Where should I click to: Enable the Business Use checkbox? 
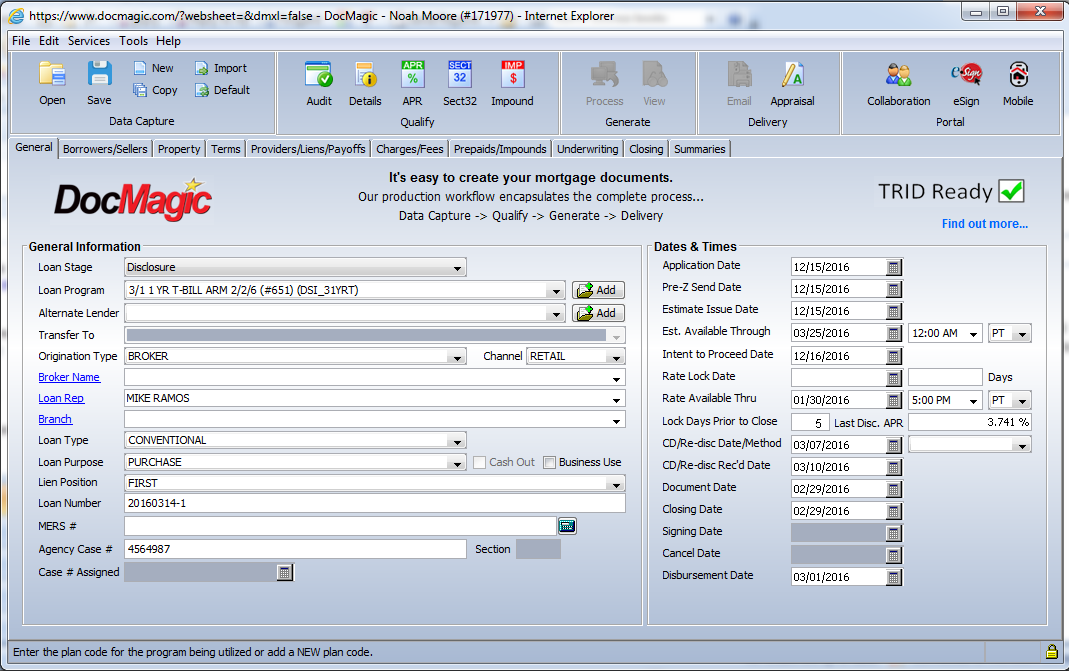tap(549, 462)
